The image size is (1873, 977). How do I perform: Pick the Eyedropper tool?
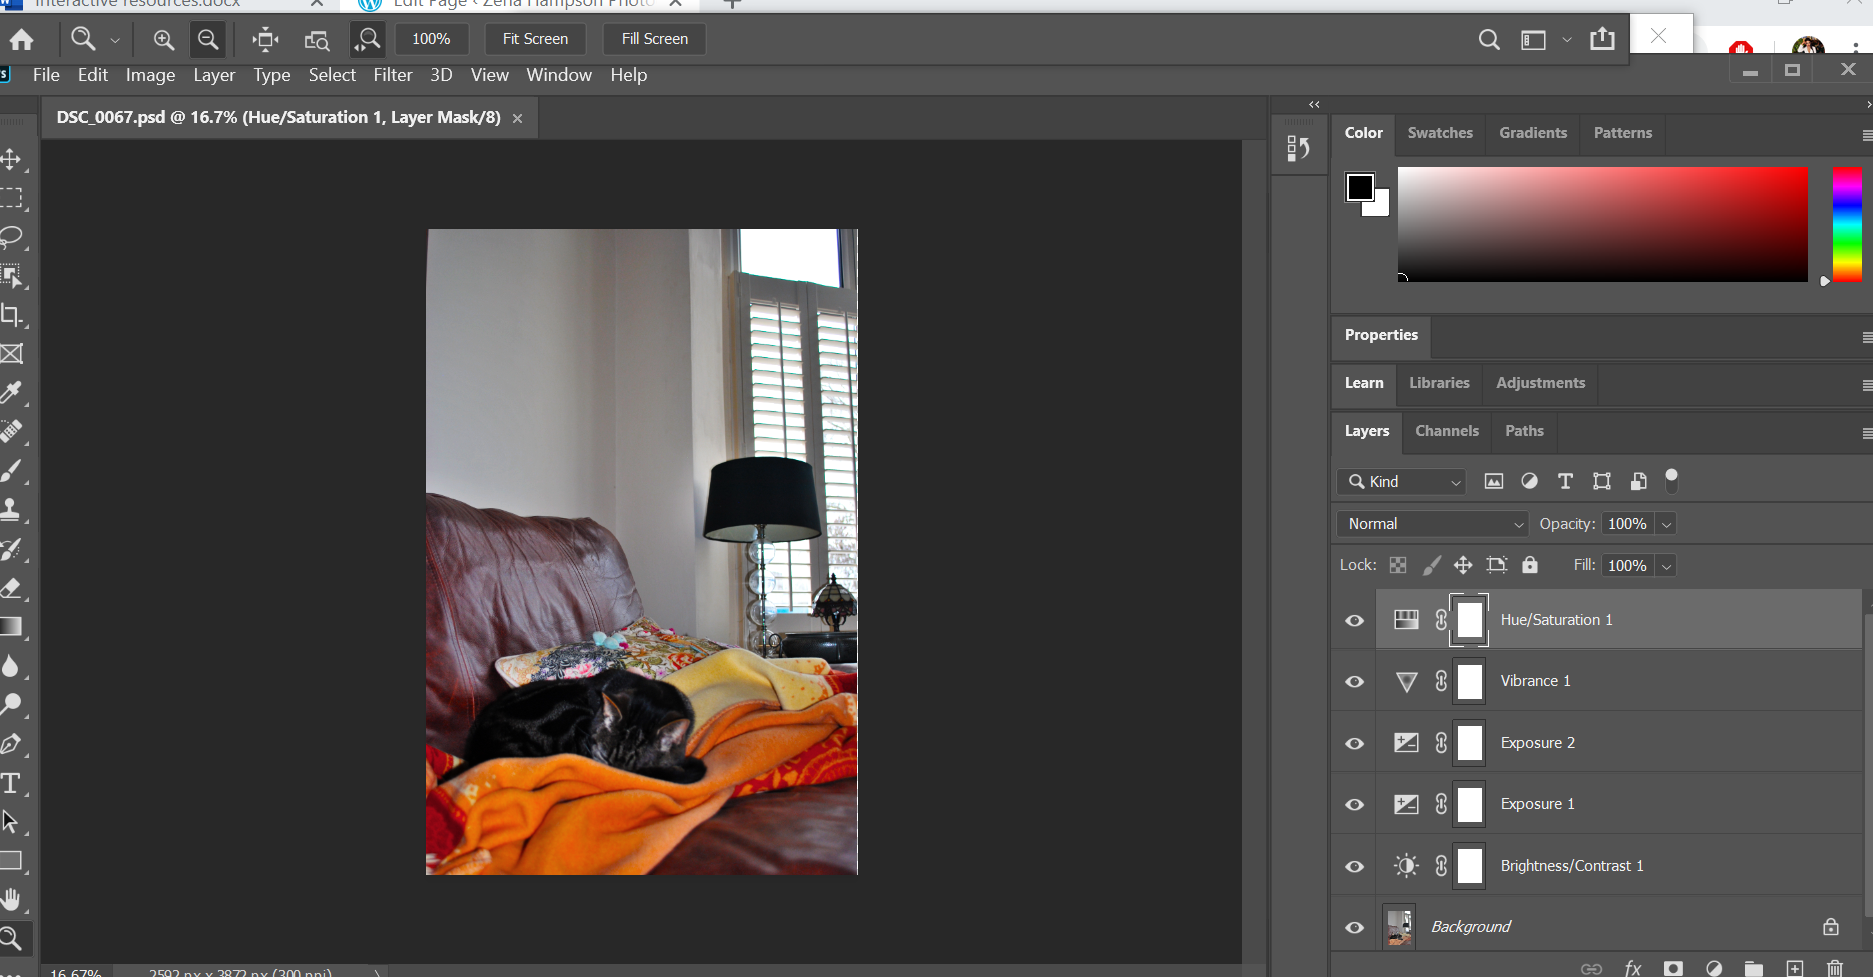click(x=11, y=393)
